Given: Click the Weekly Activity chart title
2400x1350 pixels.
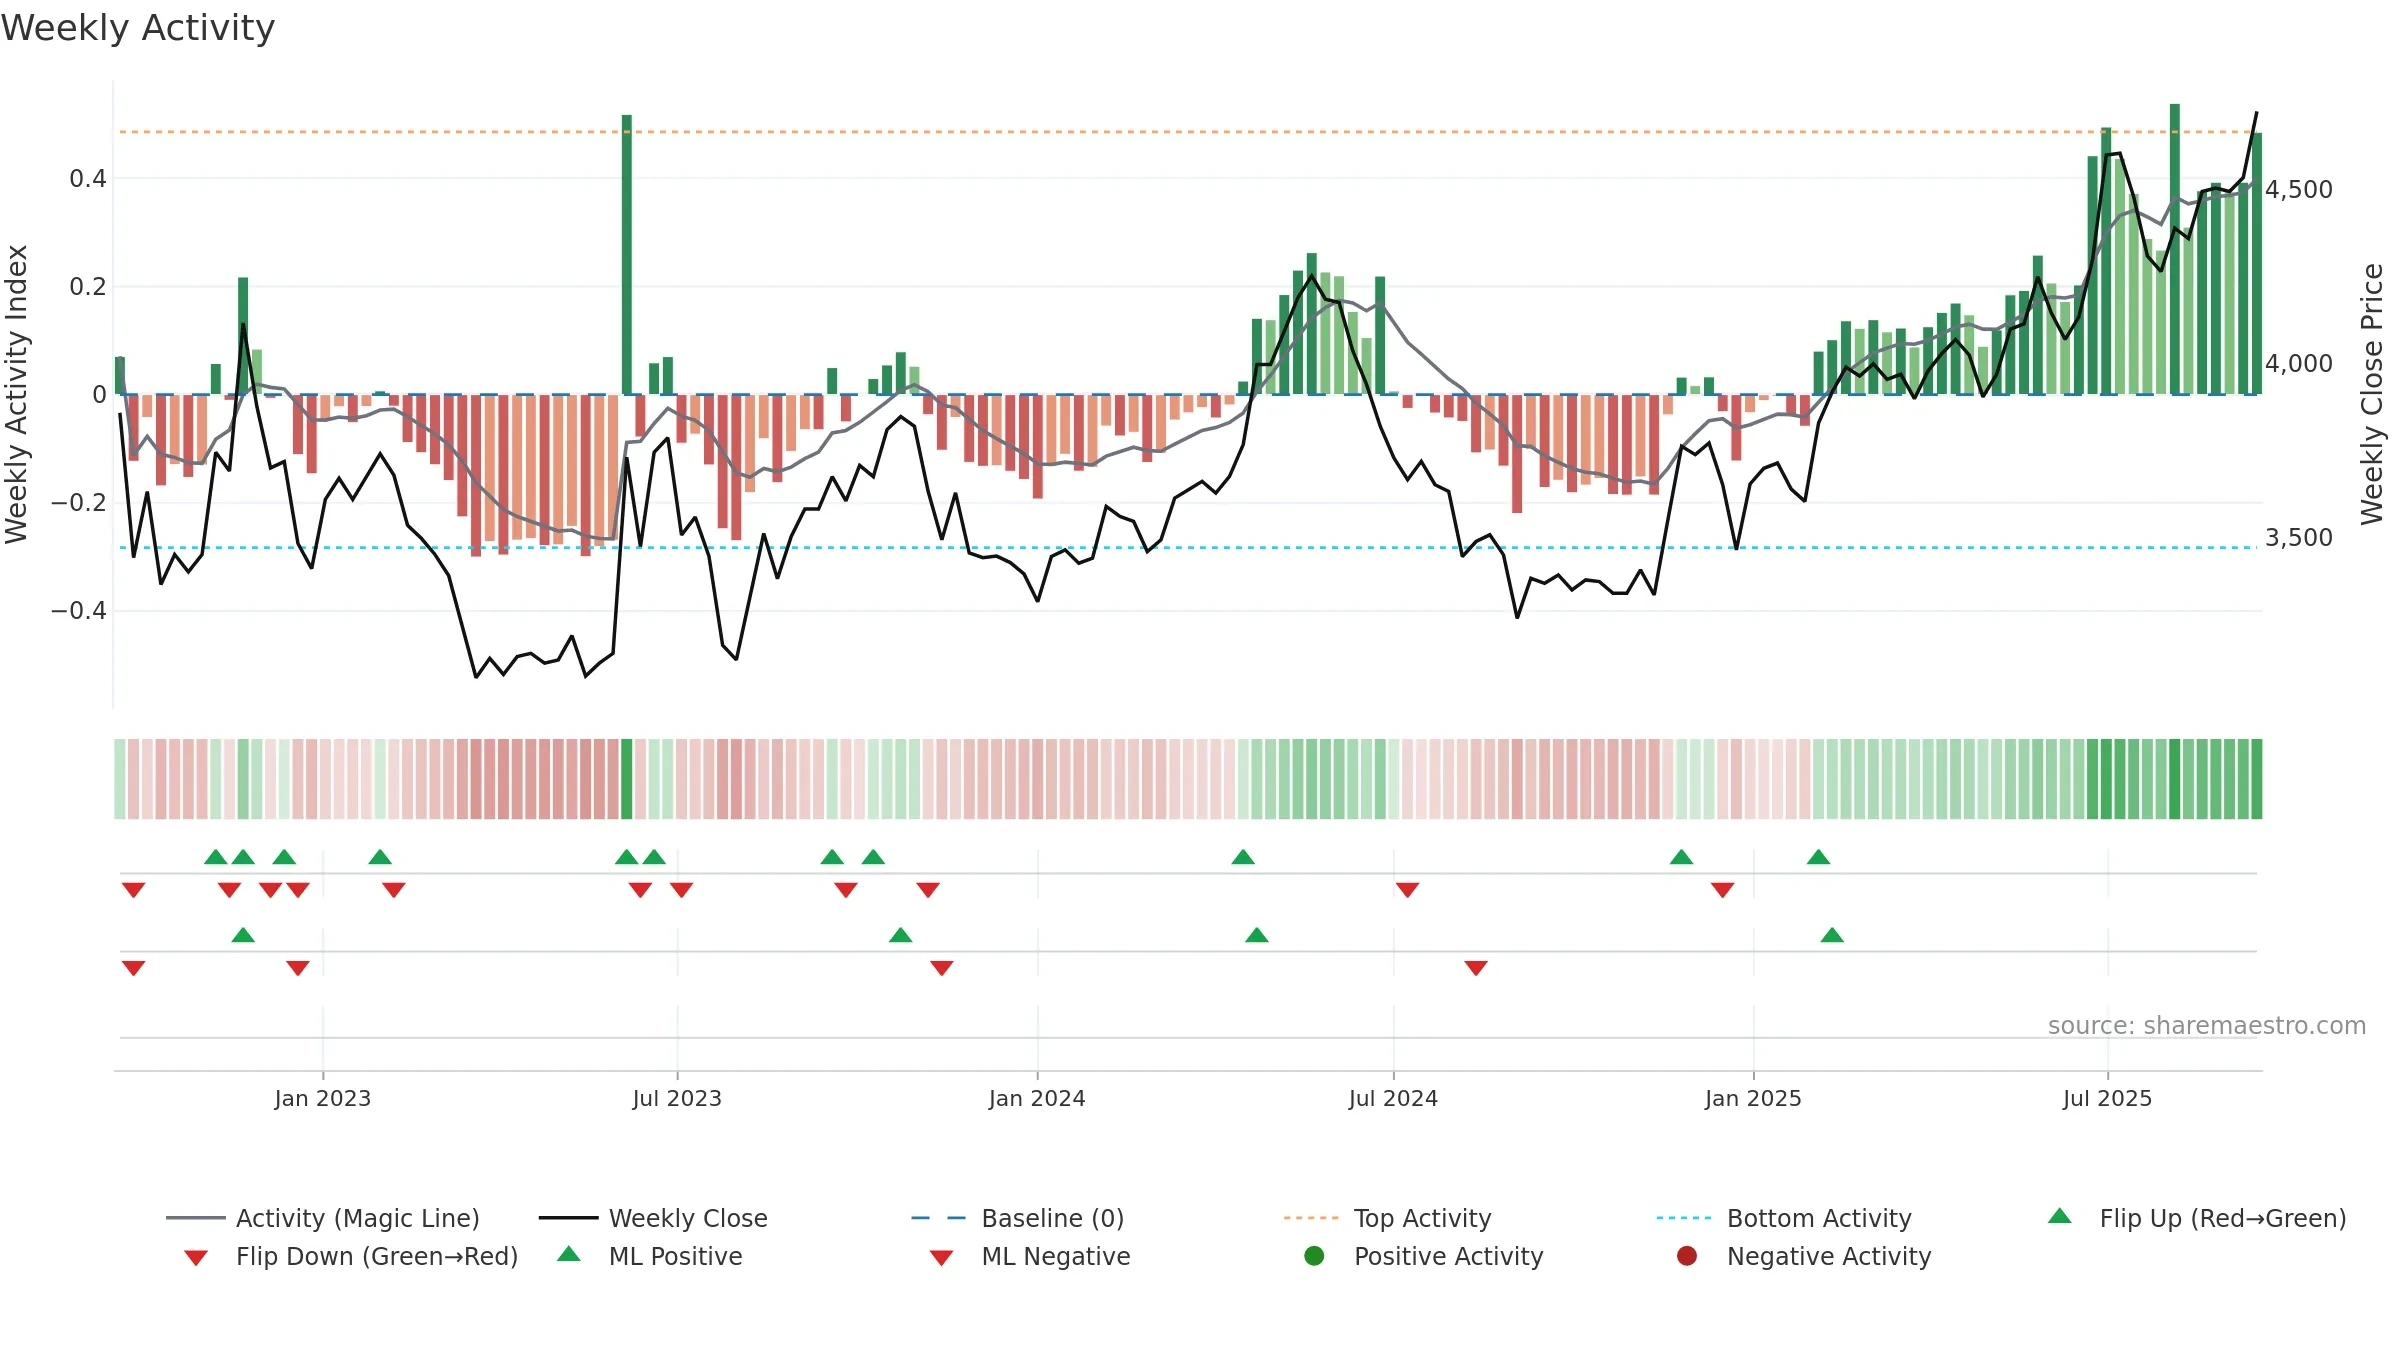Looking at the screenshot, I should click(x=138, y=28).
